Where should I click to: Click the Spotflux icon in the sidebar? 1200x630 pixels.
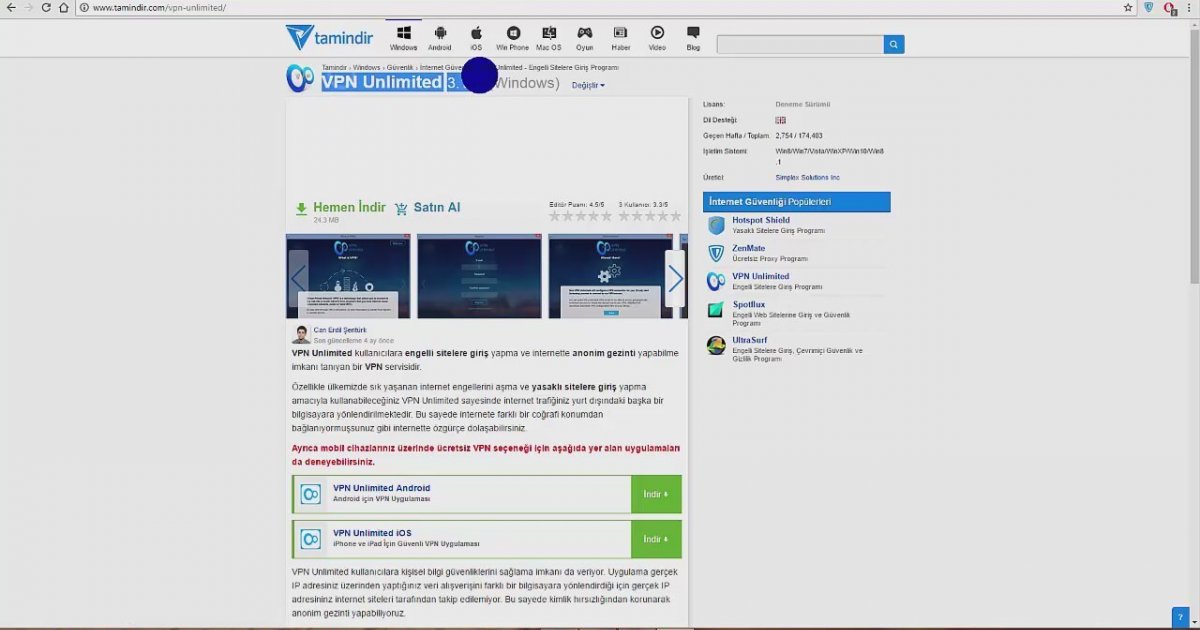click(x=716, y=310)
